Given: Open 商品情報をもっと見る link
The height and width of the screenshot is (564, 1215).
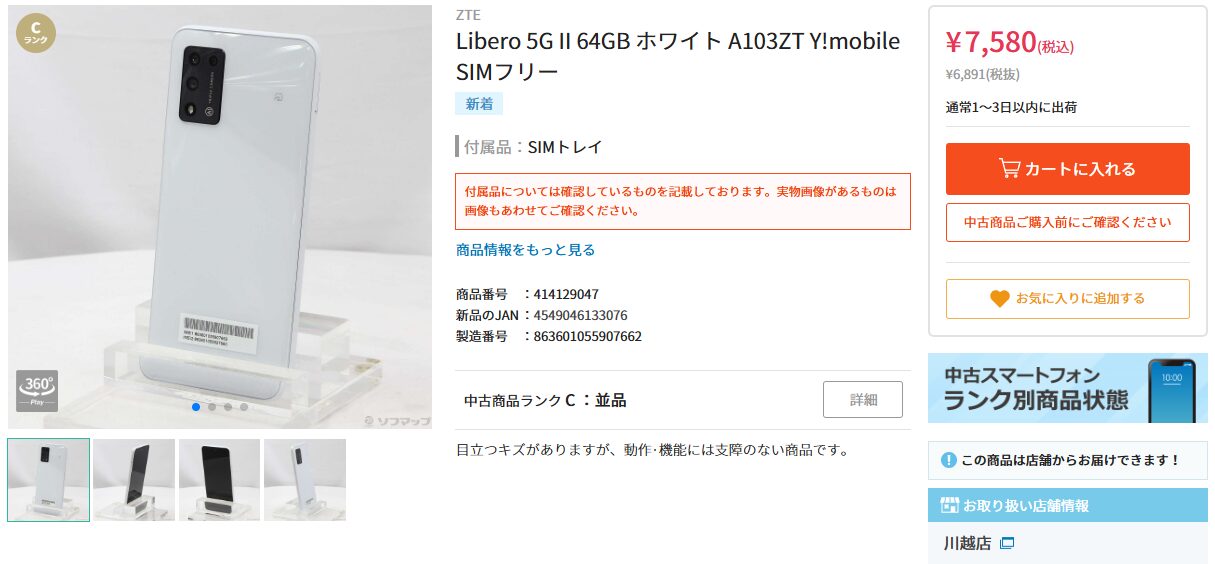Looking at the screenshot, I should tap(525, 250).
